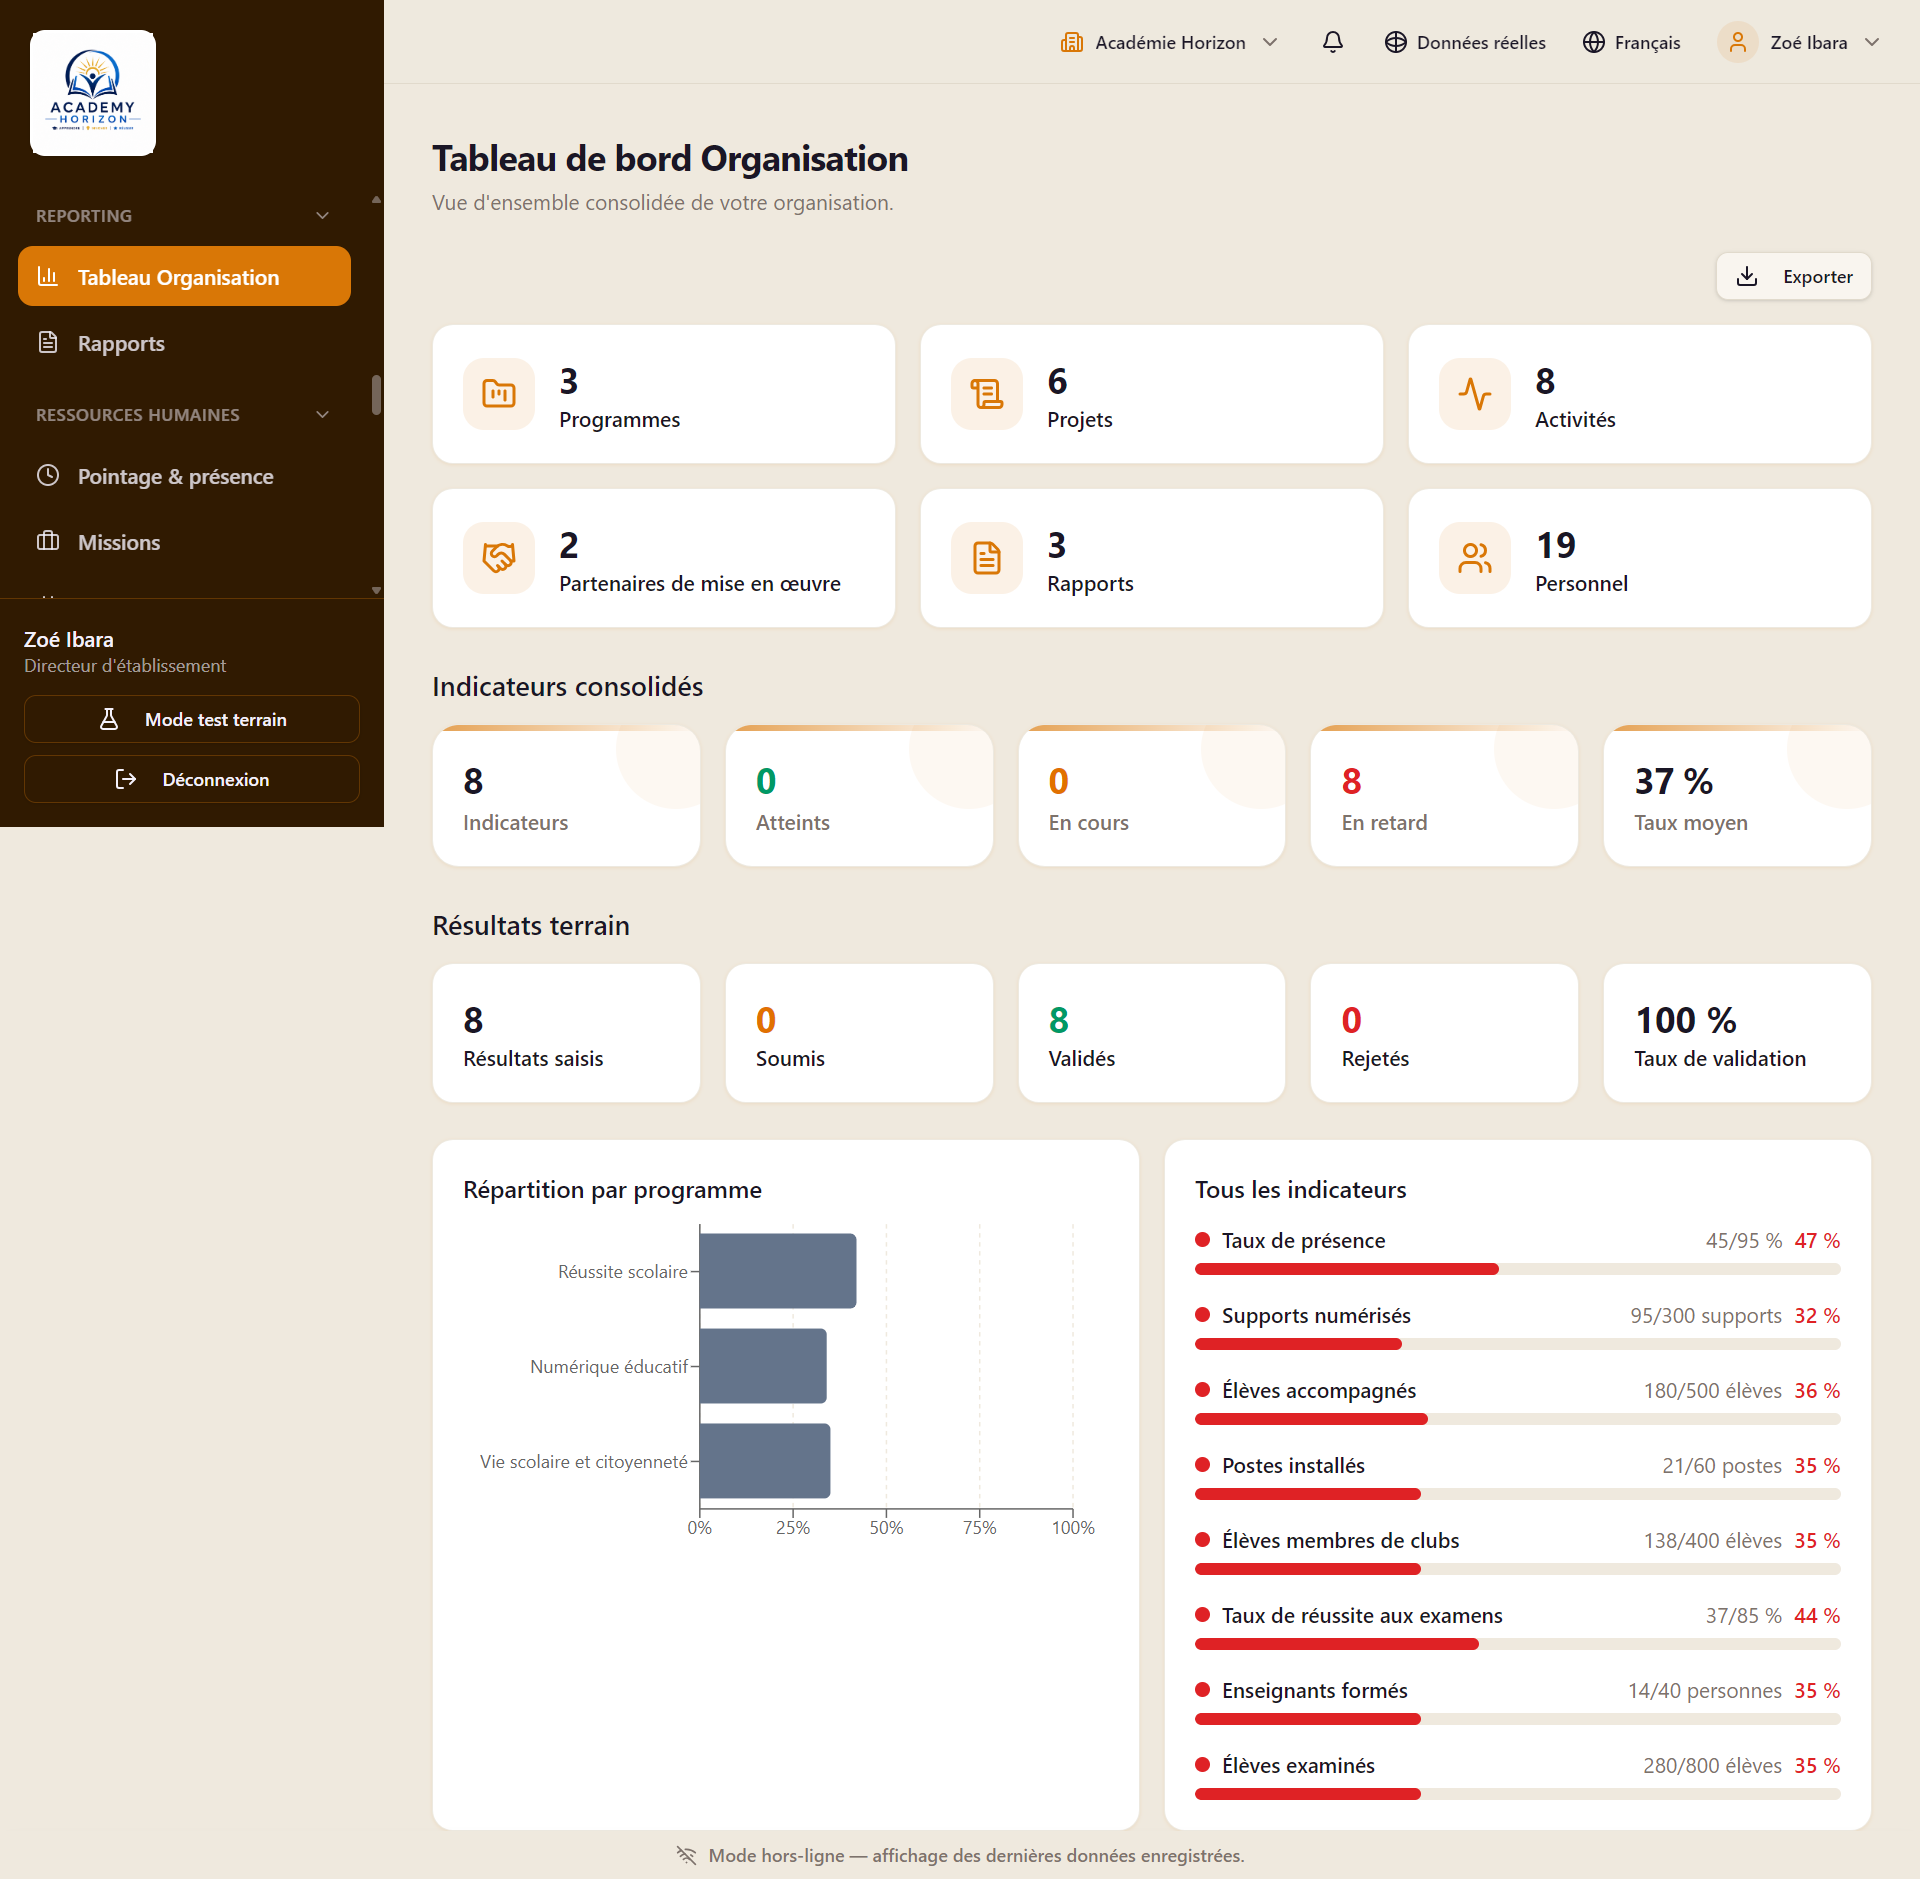
Task: Open the Élèves membres de clubs indicator
Action: pyautogui.click(x=1518, y=1553)
